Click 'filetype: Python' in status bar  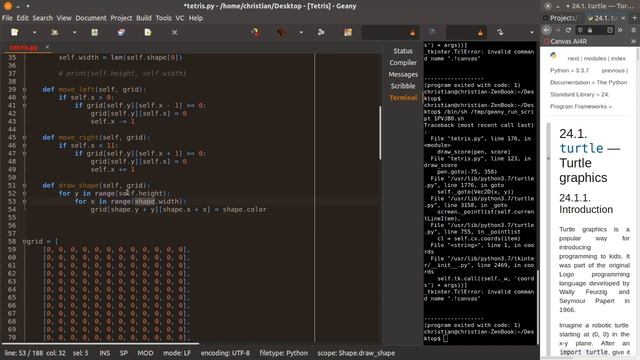284,353
